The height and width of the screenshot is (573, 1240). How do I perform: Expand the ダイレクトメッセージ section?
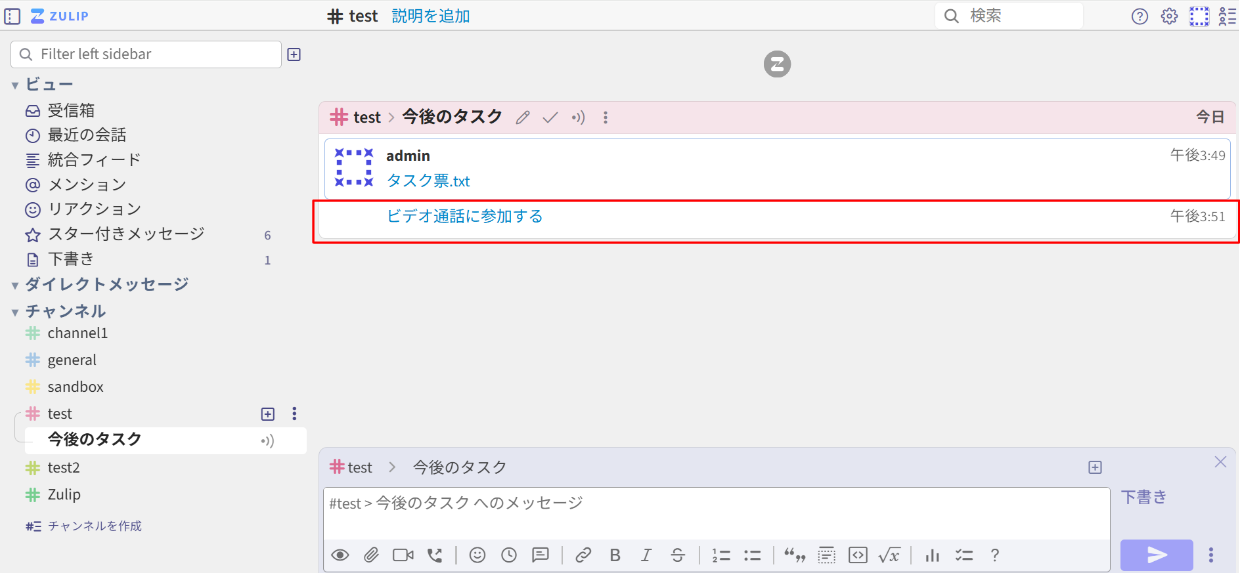pyautogui.click(x=15, y=285)
